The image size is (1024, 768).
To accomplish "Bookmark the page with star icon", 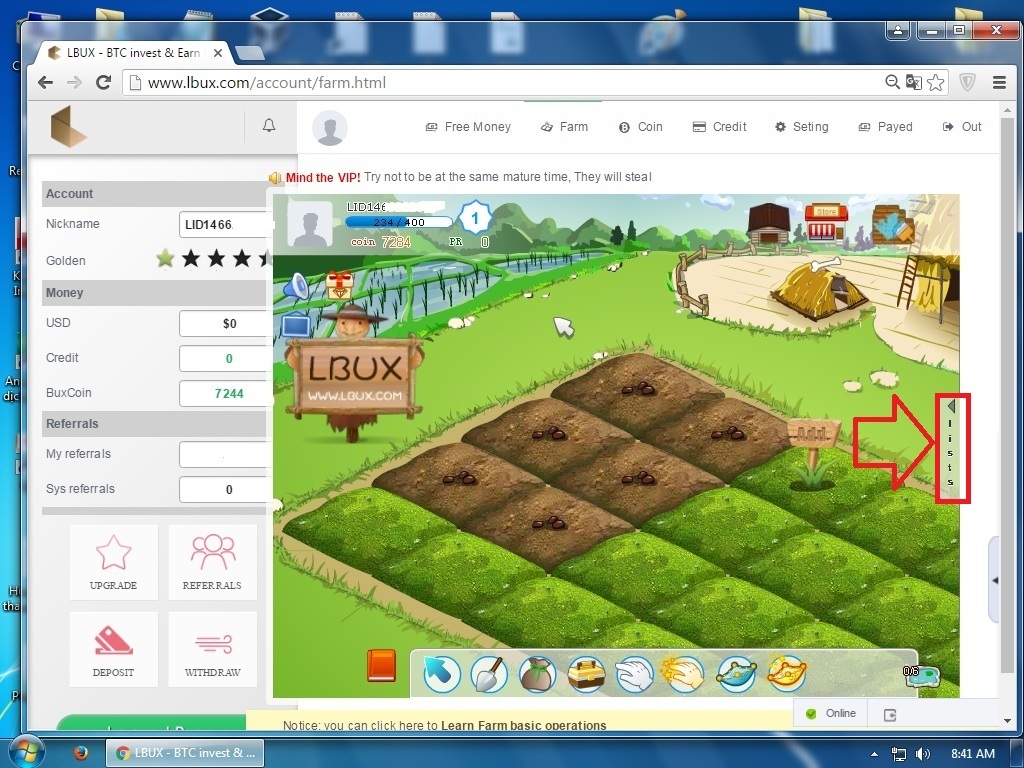I will (935, 82).
